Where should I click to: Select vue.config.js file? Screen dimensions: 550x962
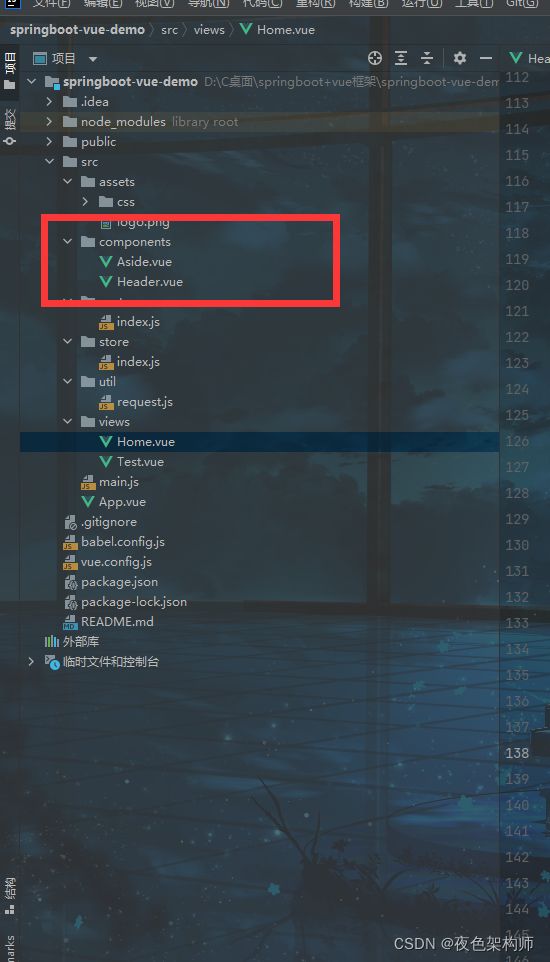coord(117,562)
